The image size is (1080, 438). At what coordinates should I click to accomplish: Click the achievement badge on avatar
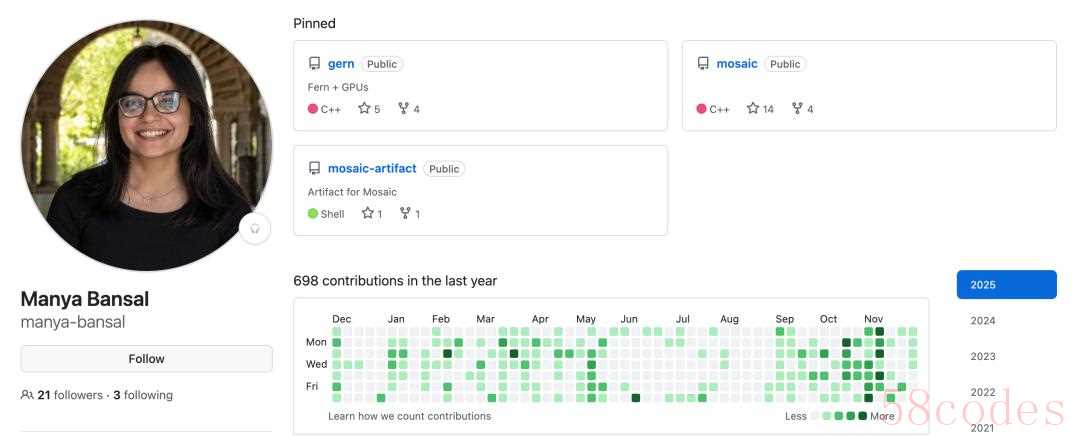click(x=255, y=228)
